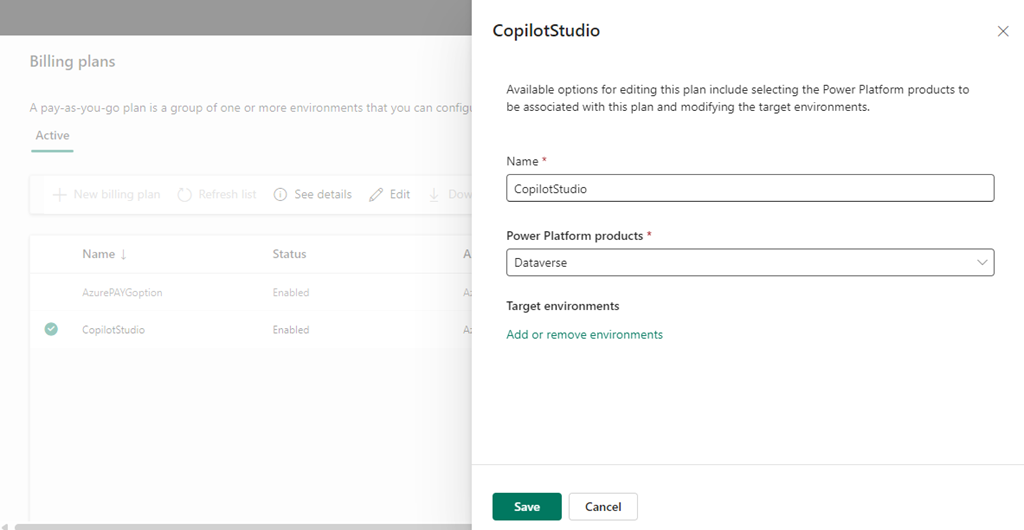Click the Refresh list icon

coord(184,195)
